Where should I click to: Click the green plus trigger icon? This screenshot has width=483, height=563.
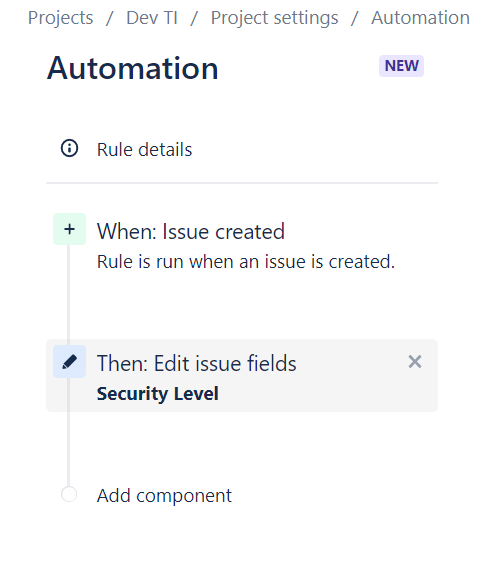click(x=69, y=229)
